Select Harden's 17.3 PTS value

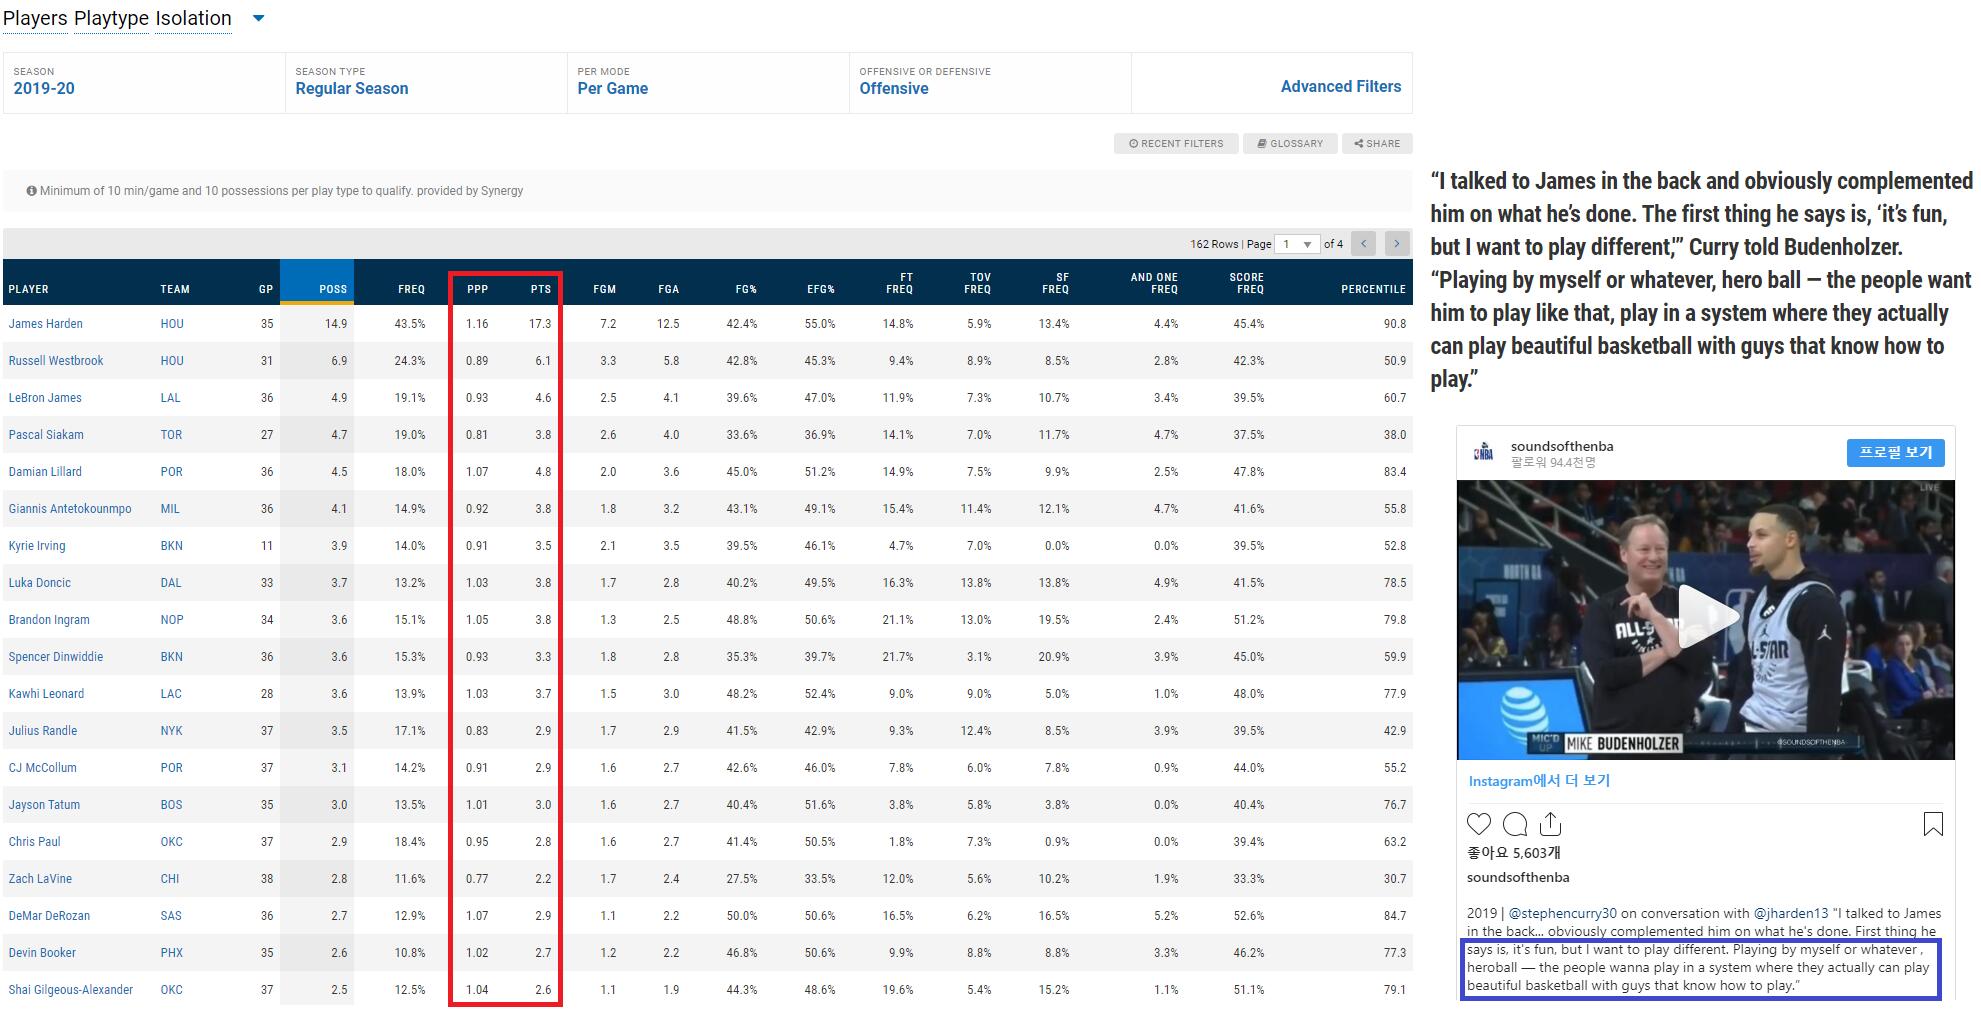tap(540, 324)
